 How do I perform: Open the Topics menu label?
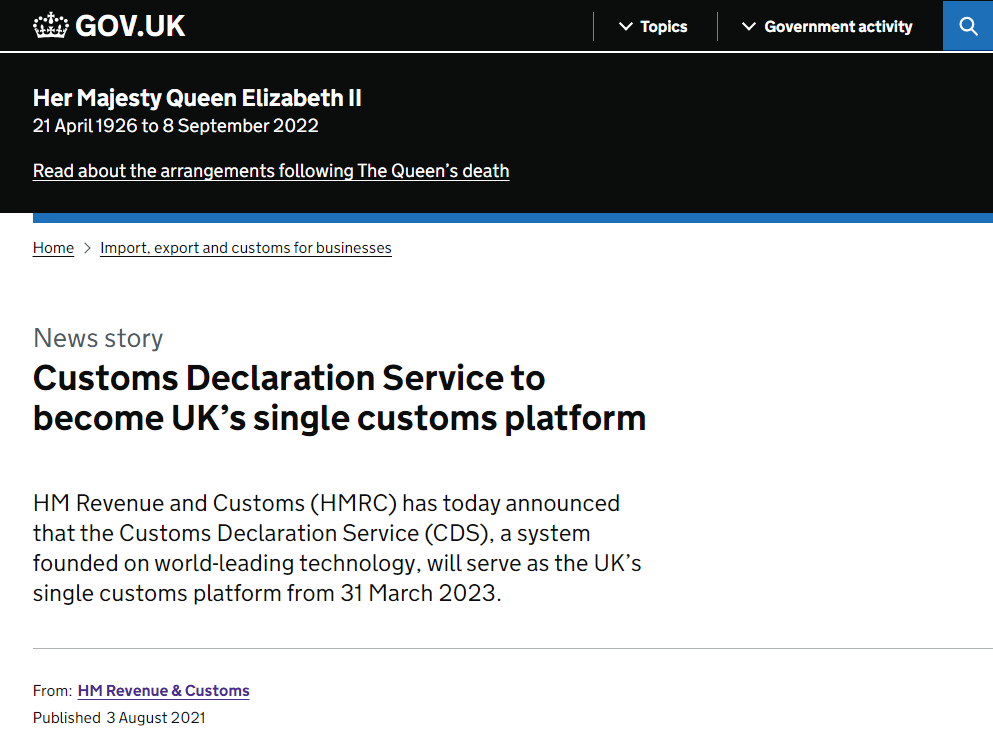pos(664,27)
